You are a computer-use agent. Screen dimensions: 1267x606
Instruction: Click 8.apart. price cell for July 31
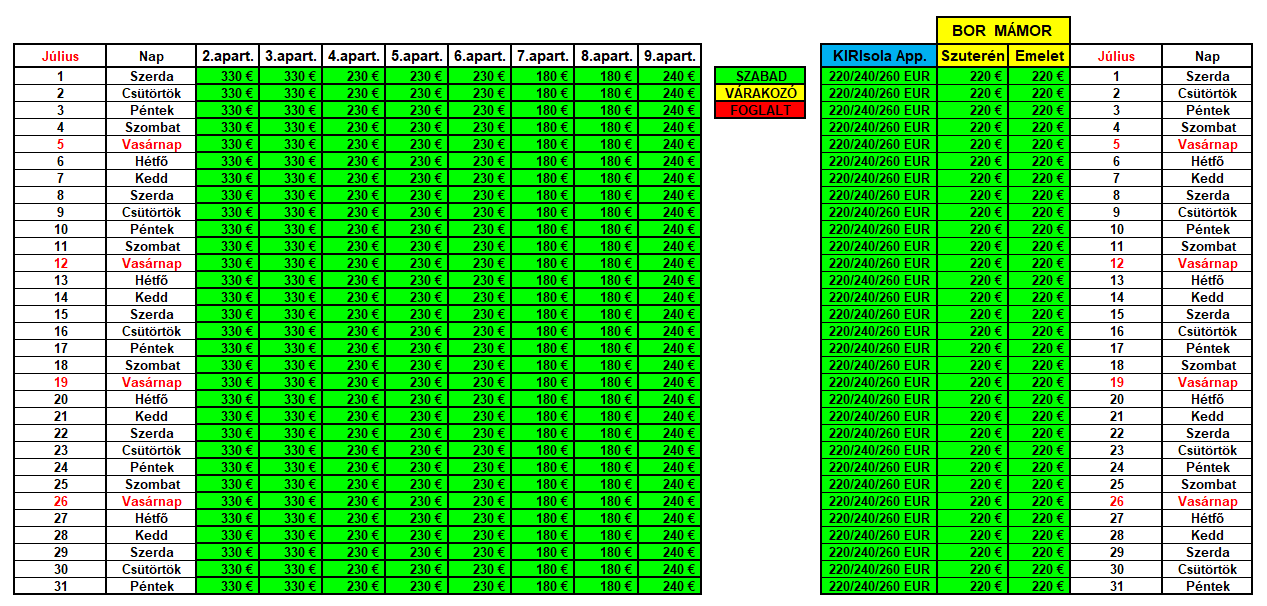click(606, 586)
